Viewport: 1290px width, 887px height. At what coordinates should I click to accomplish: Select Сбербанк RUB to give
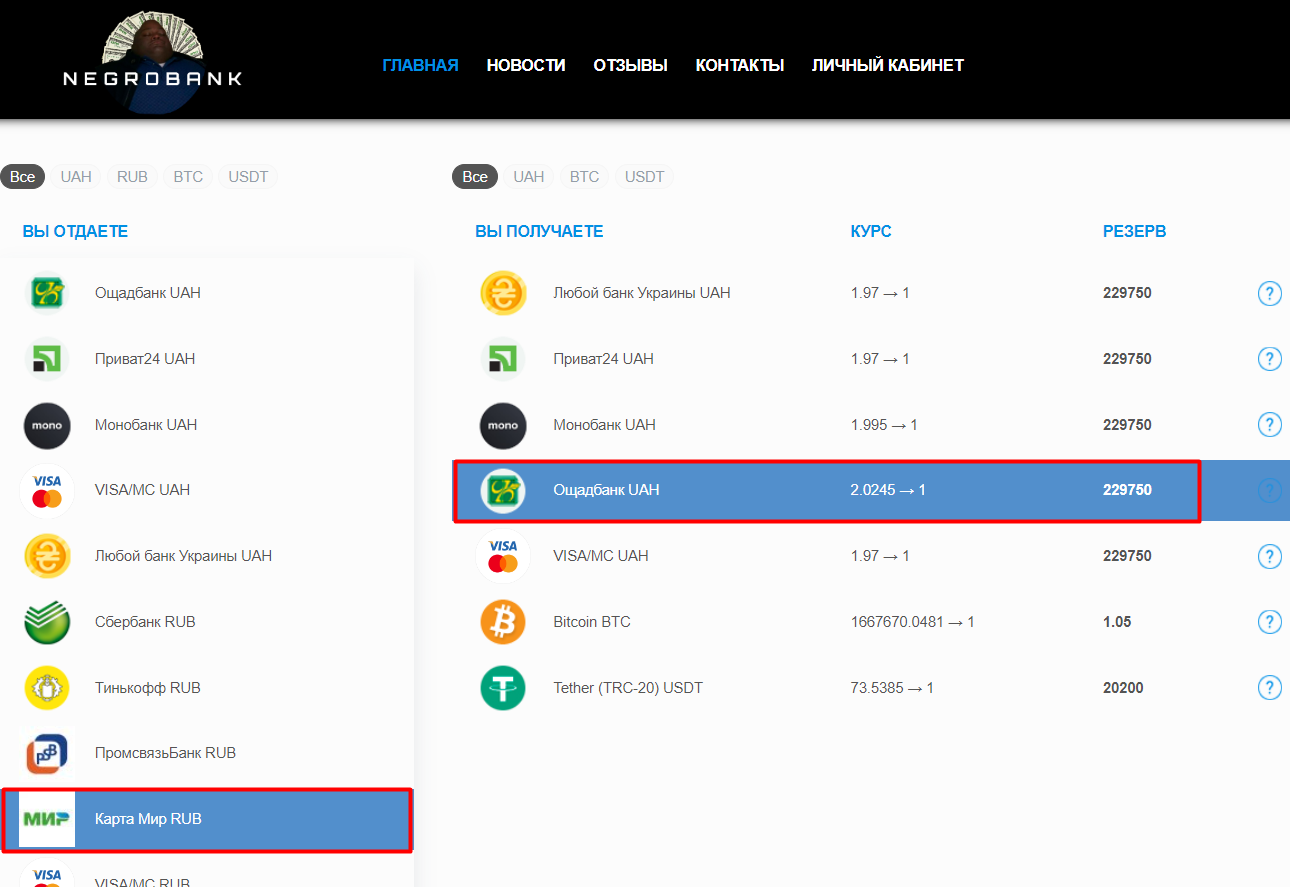coord(207,622)
